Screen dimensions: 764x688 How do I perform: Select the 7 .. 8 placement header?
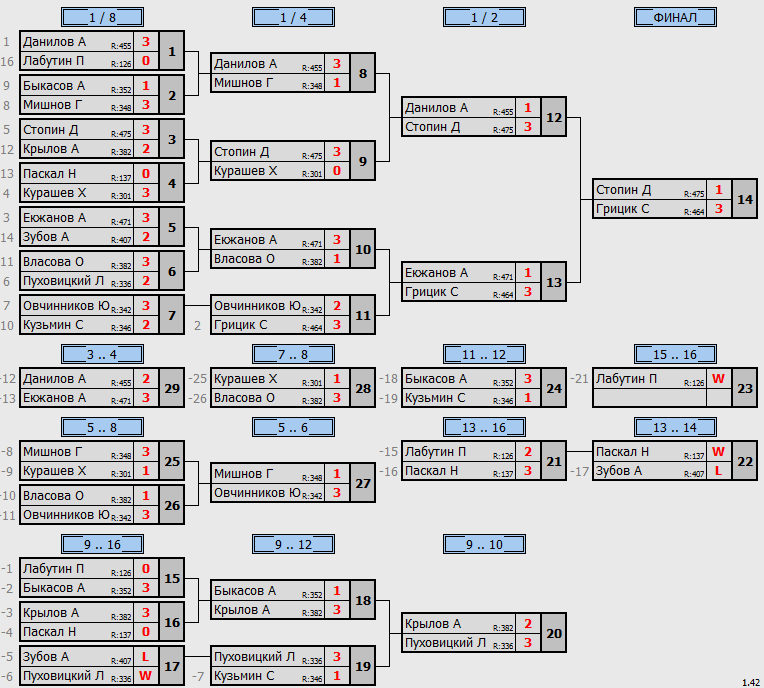pos(293,354)
